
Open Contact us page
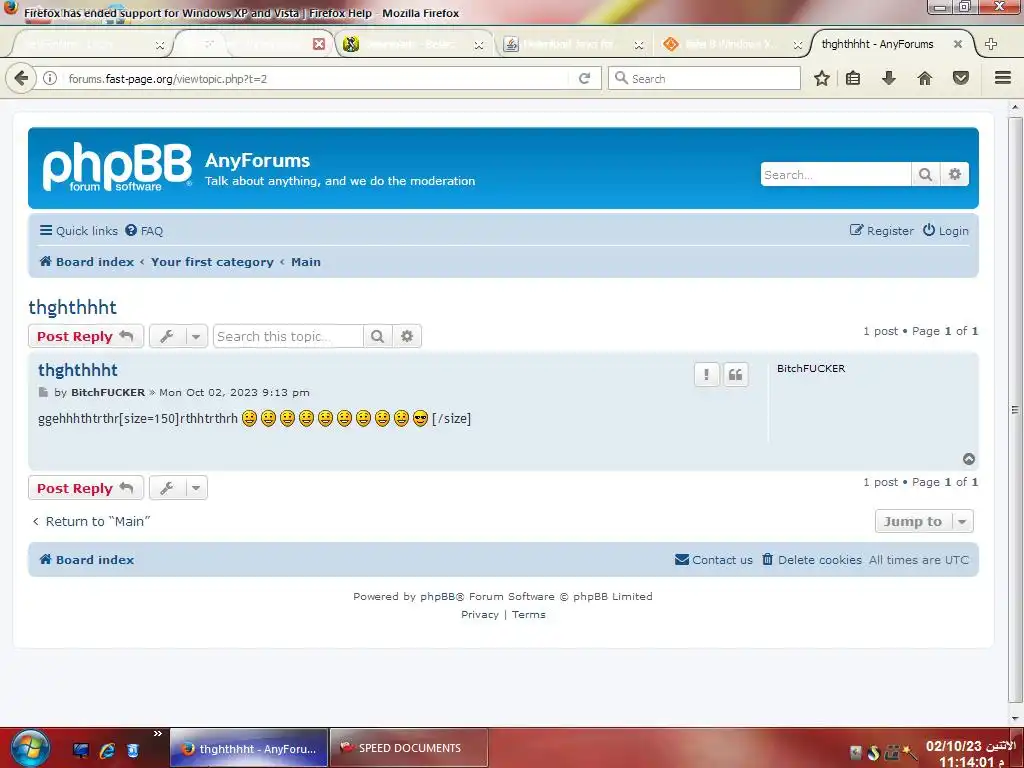coord(714,560)
